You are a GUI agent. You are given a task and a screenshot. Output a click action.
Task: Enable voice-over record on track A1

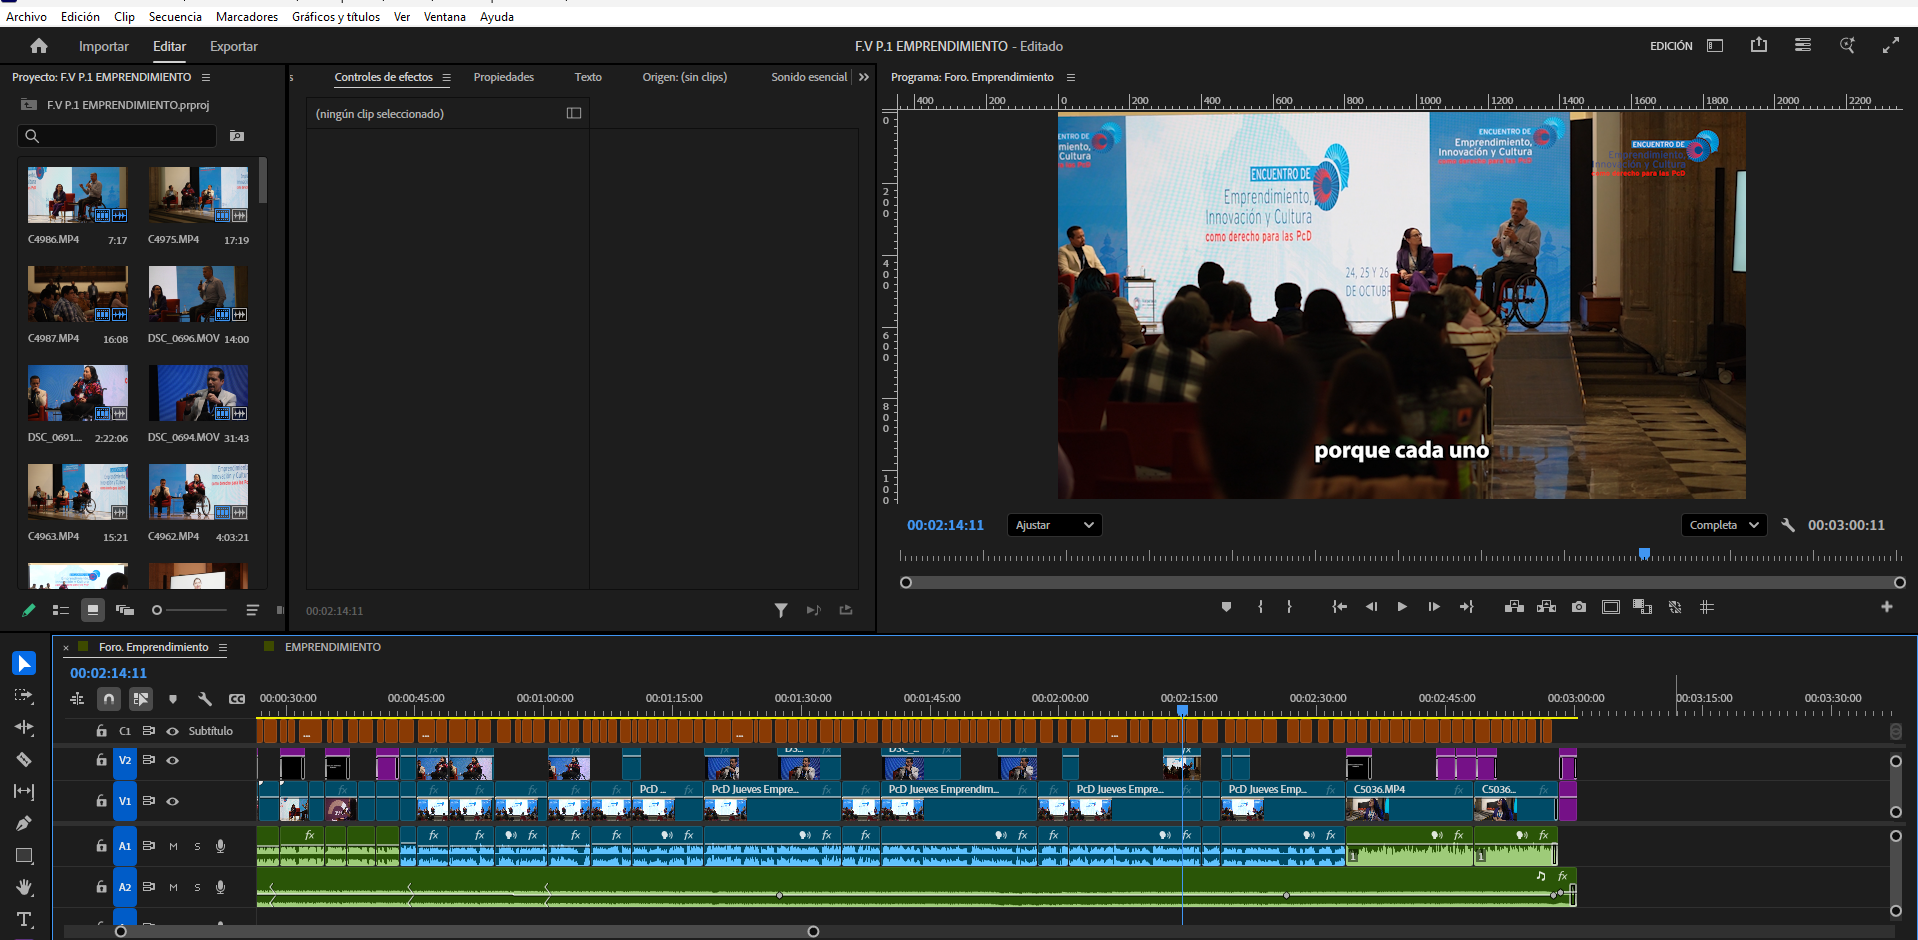click(221, 846)
